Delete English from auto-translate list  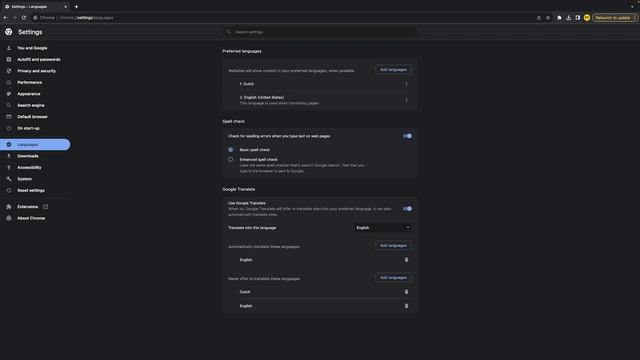tap(406, 260)
